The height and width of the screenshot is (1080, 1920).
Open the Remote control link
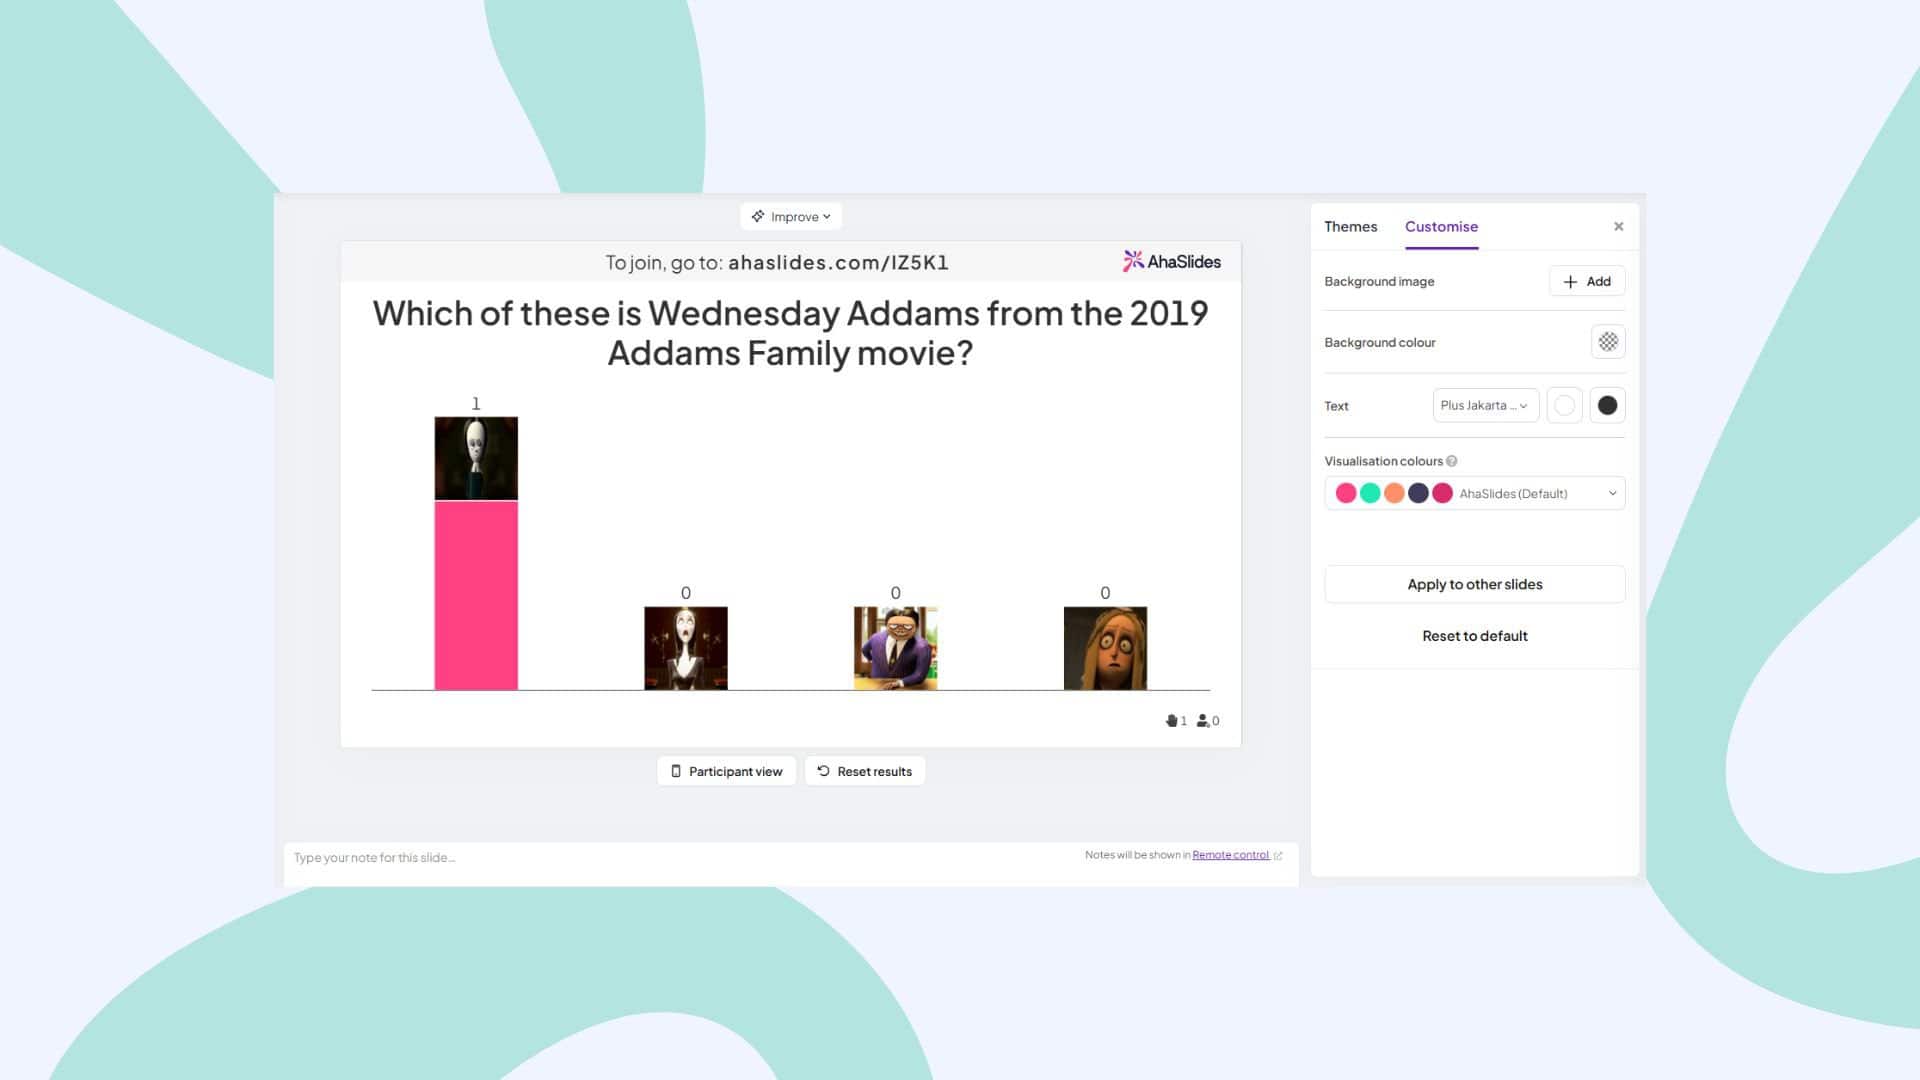[1230, 855]
